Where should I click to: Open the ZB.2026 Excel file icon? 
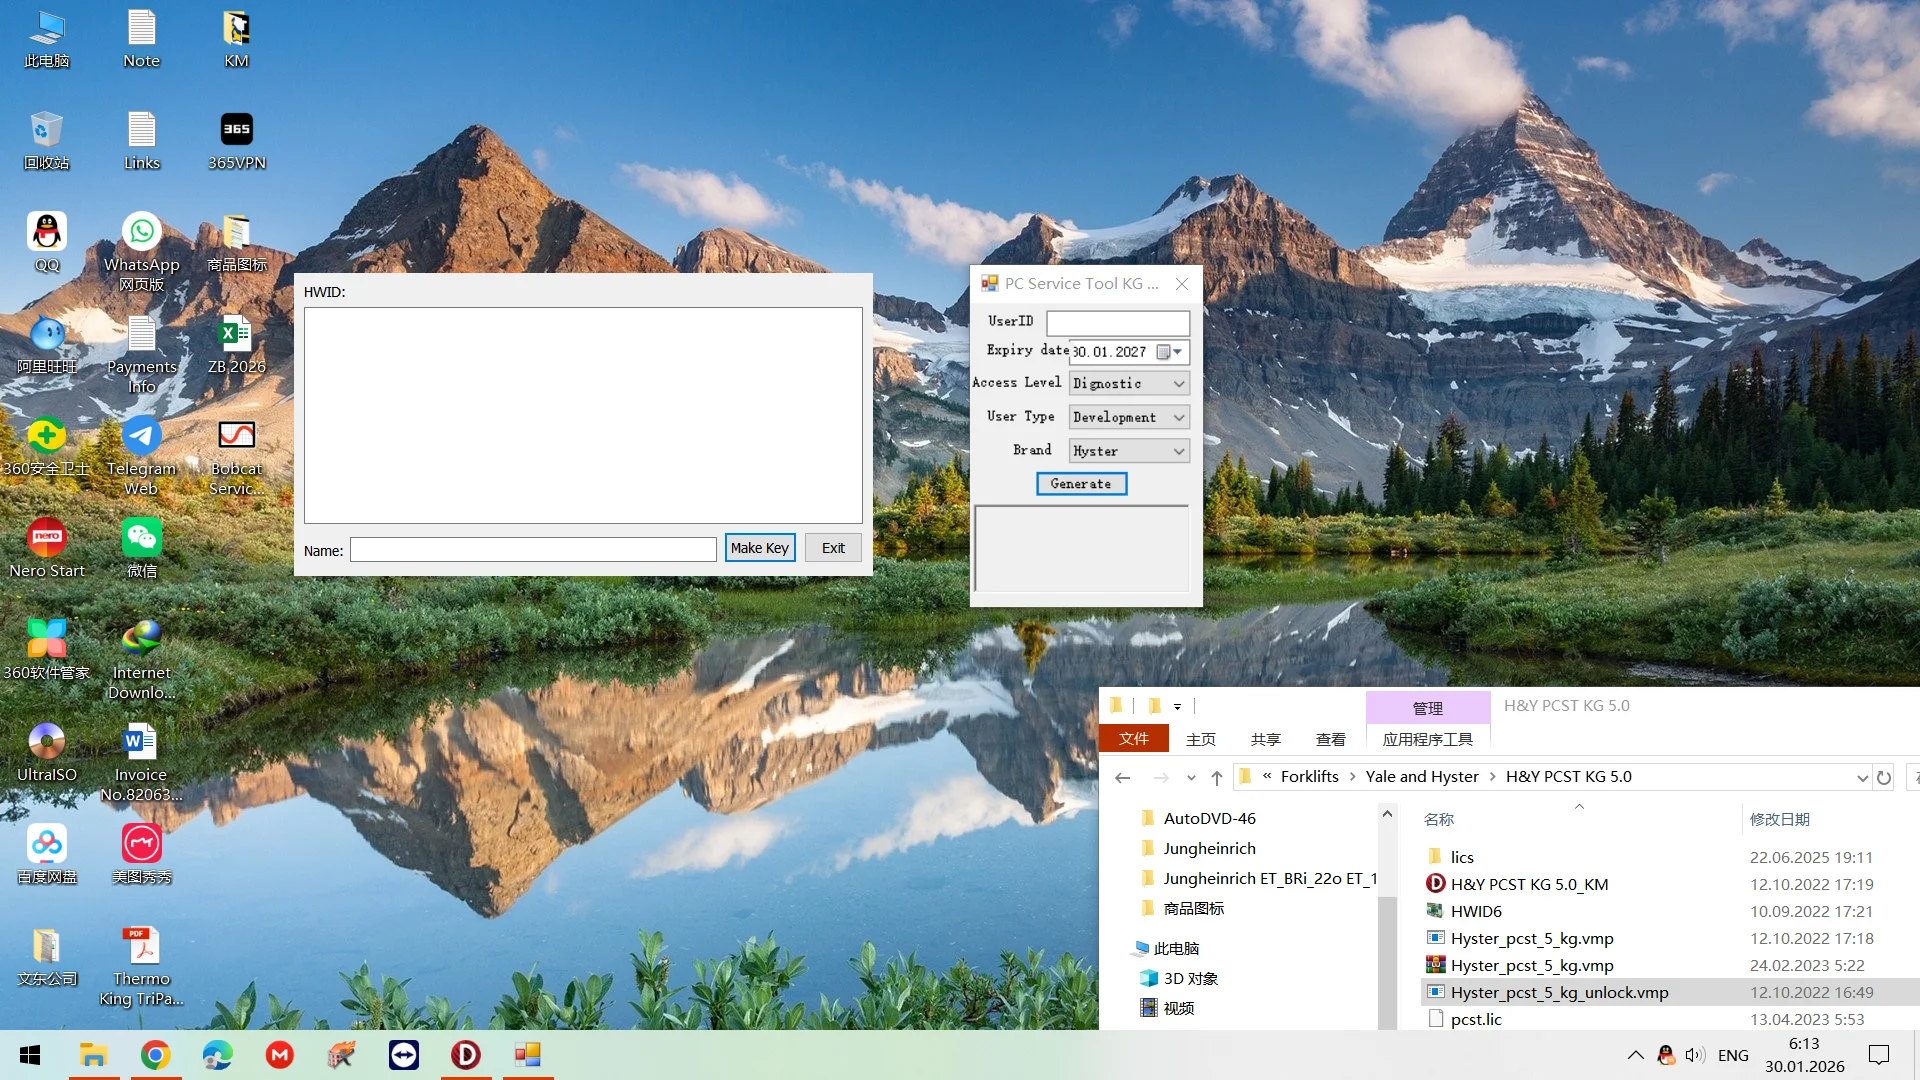point(236,345)
